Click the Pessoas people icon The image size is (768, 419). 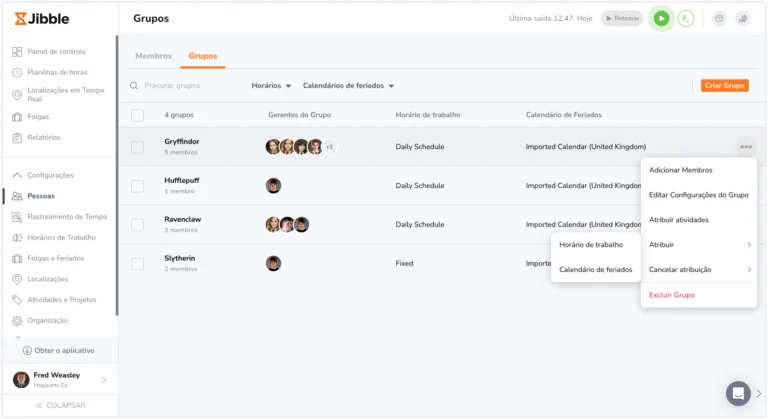[17, 196]
